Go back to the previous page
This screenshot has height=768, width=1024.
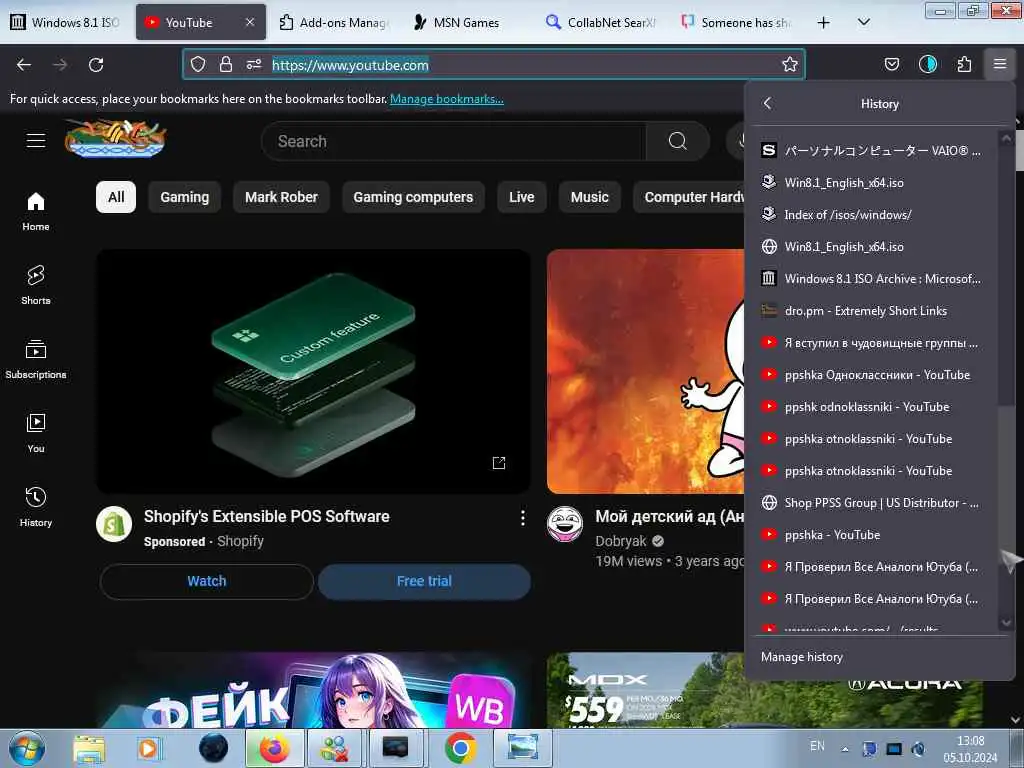coord(24,65)
